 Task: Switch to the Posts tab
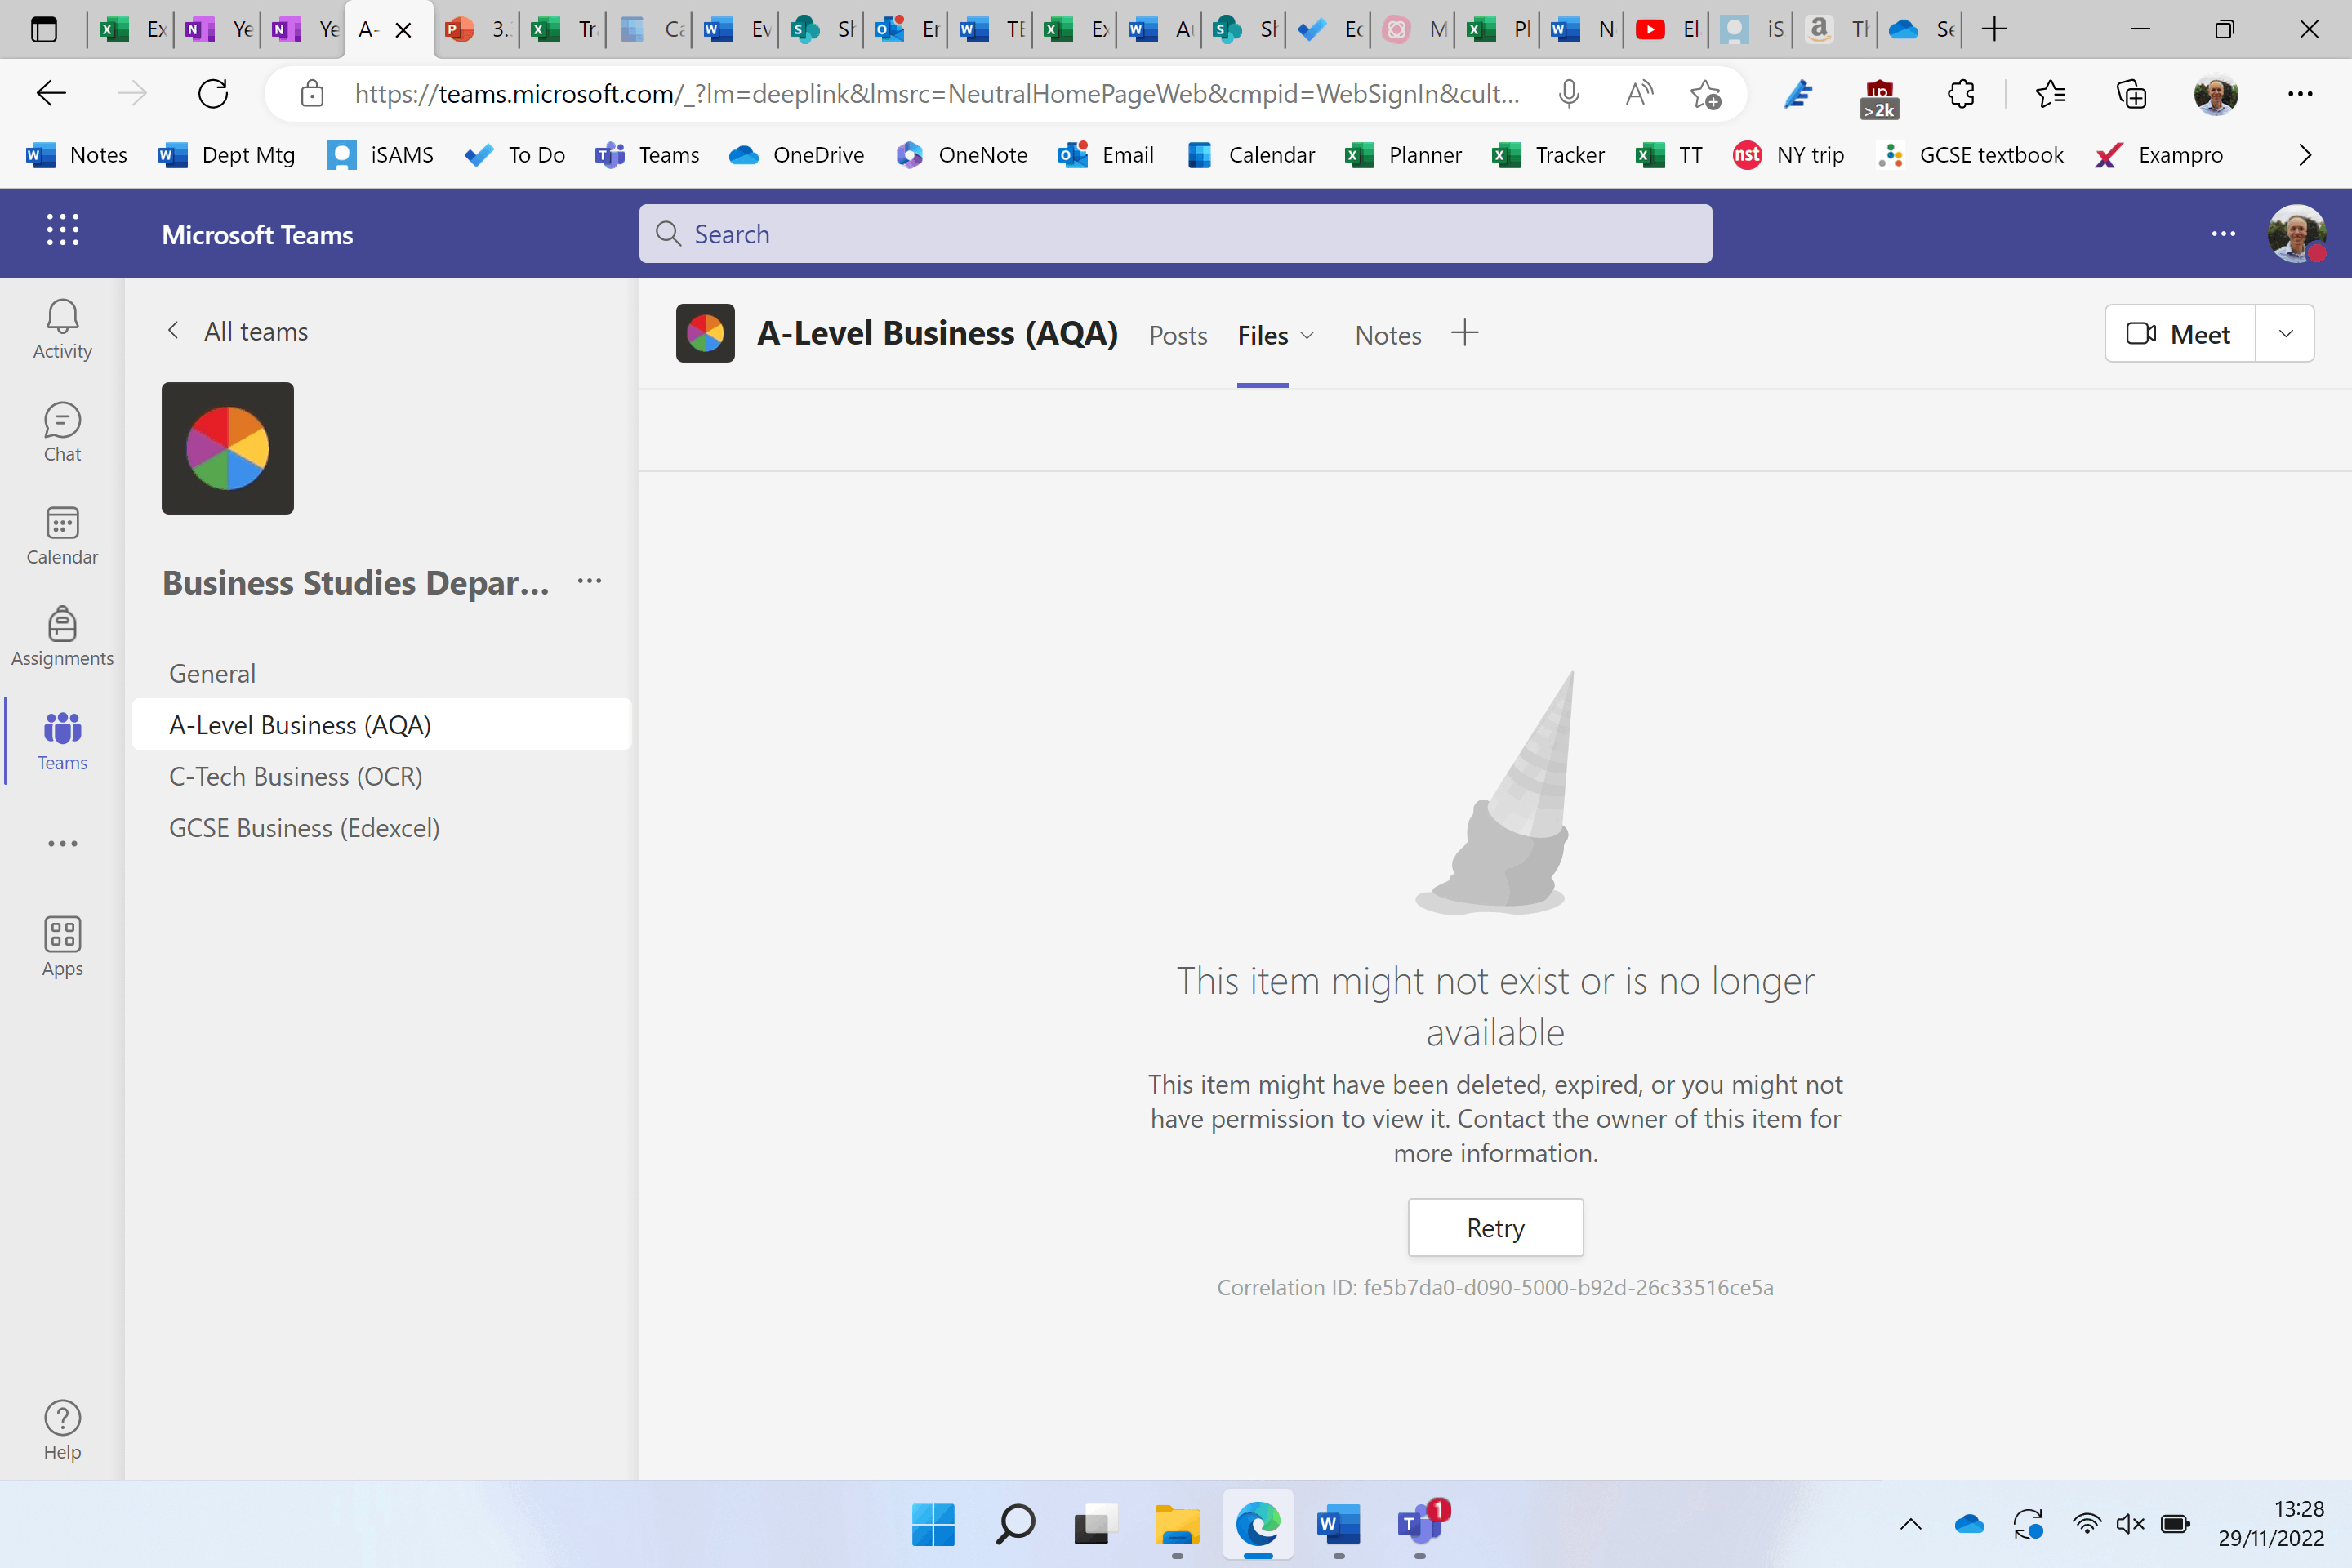pyautogui.click(x=1178, y=335)
